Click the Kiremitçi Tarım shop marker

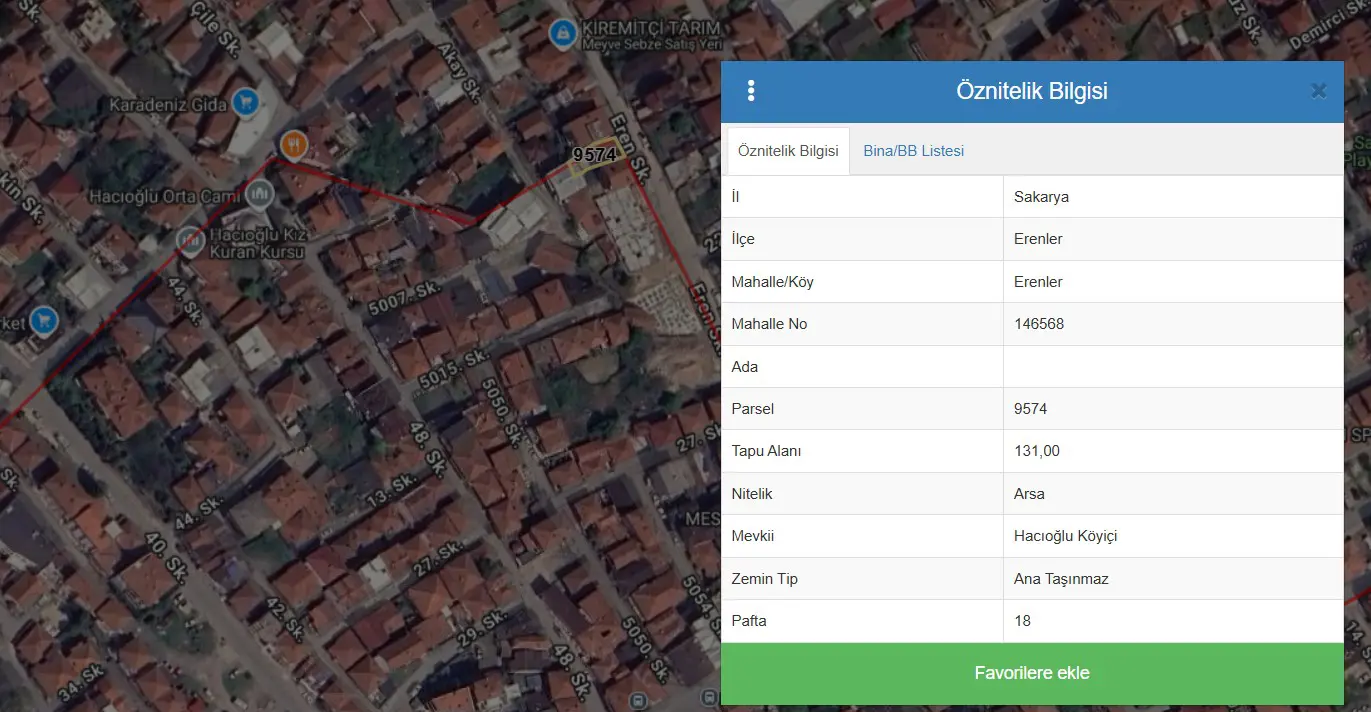point(563,34)
